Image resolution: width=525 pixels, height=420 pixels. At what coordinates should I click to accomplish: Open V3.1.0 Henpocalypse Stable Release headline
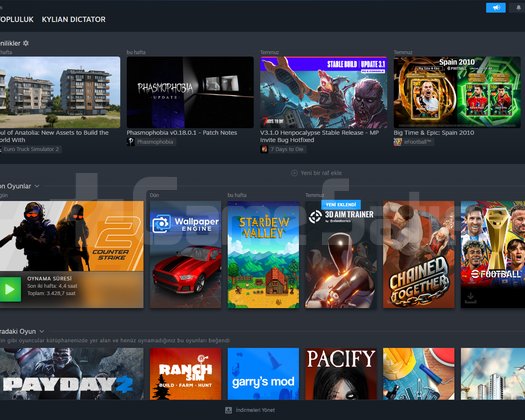[320, 136]
